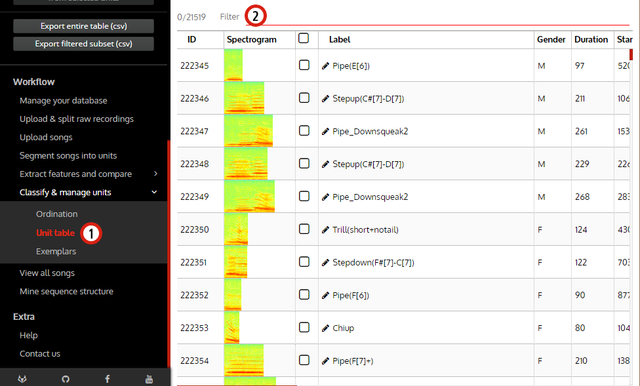Viewport: 640px width, 386px height.
Task: Edit label pencil for Chiup
Action: click(325, 328)
